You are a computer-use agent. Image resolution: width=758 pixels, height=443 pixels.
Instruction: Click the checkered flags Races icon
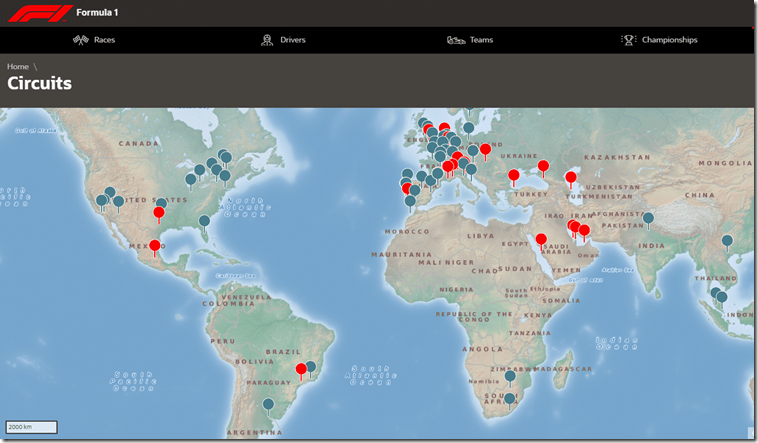pyautogui.click(x=81, y=40)
